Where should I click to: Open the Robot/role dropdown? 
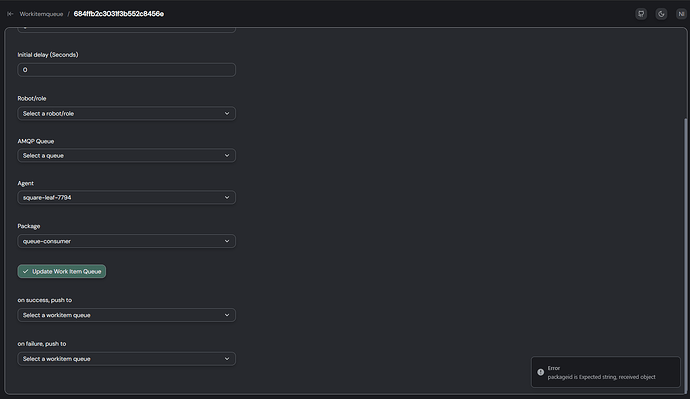[x=127, y=113]
